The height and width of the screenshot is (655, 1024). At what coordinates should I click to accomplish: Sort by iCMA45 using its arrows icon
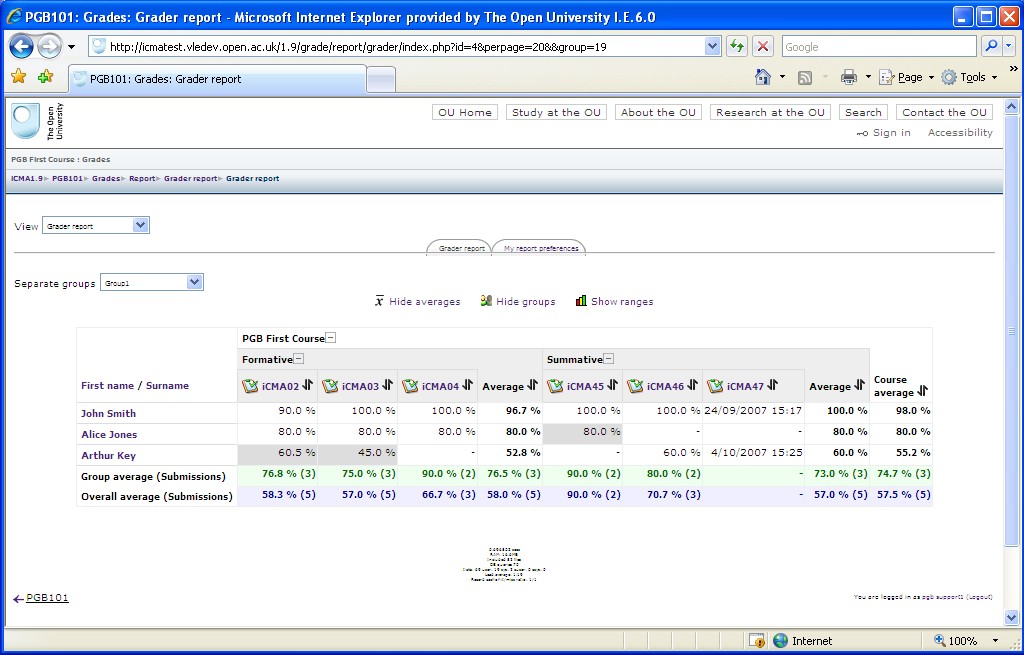[x=612, y=385]
